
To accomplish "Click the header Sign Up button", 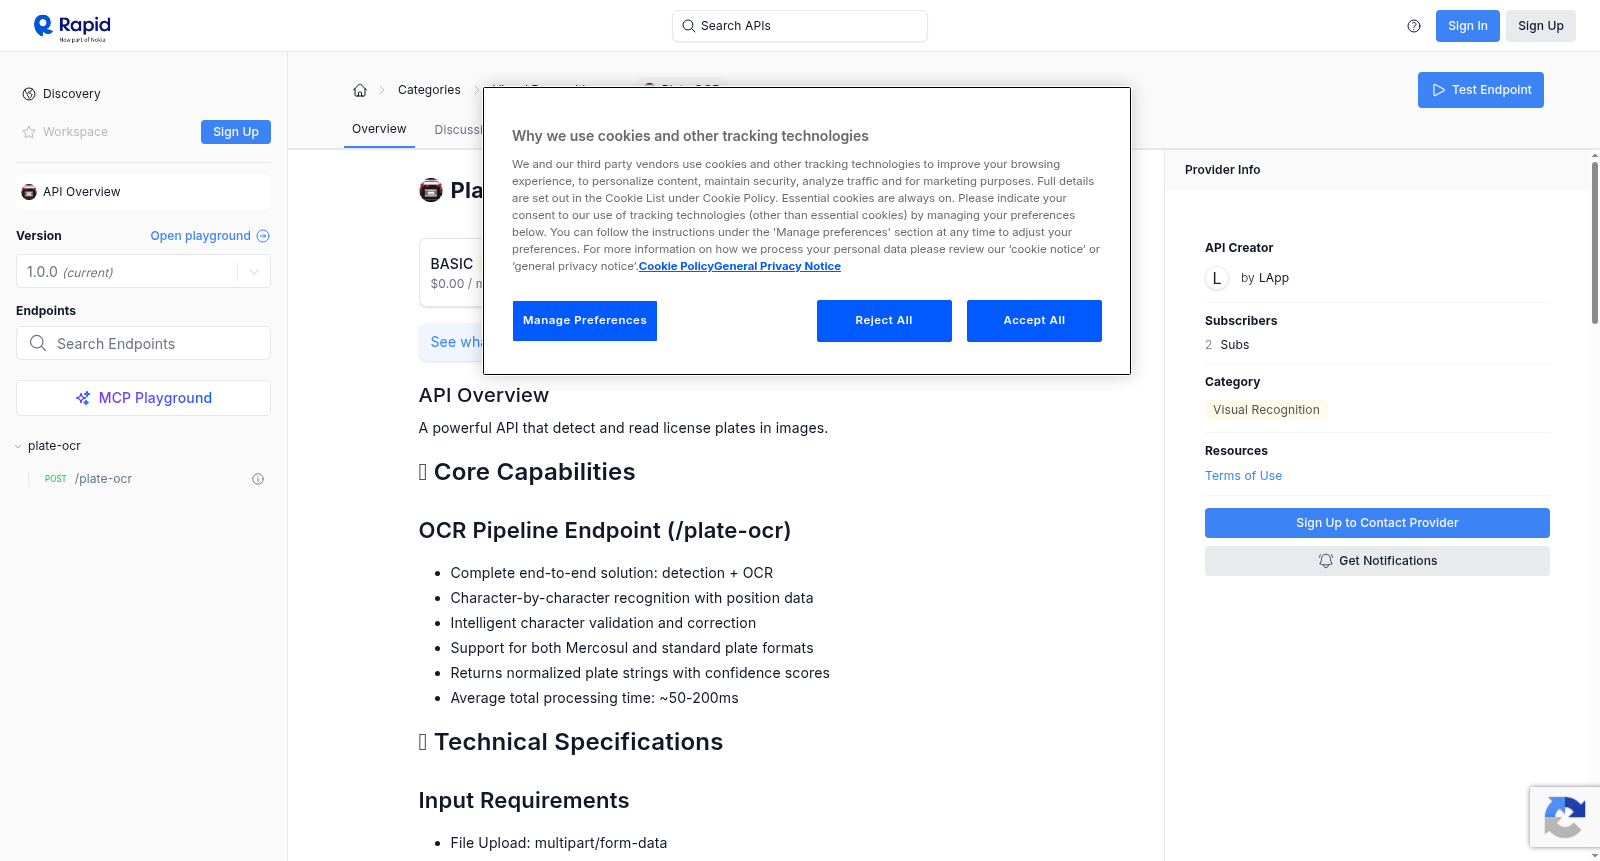I will [1540, 26].
